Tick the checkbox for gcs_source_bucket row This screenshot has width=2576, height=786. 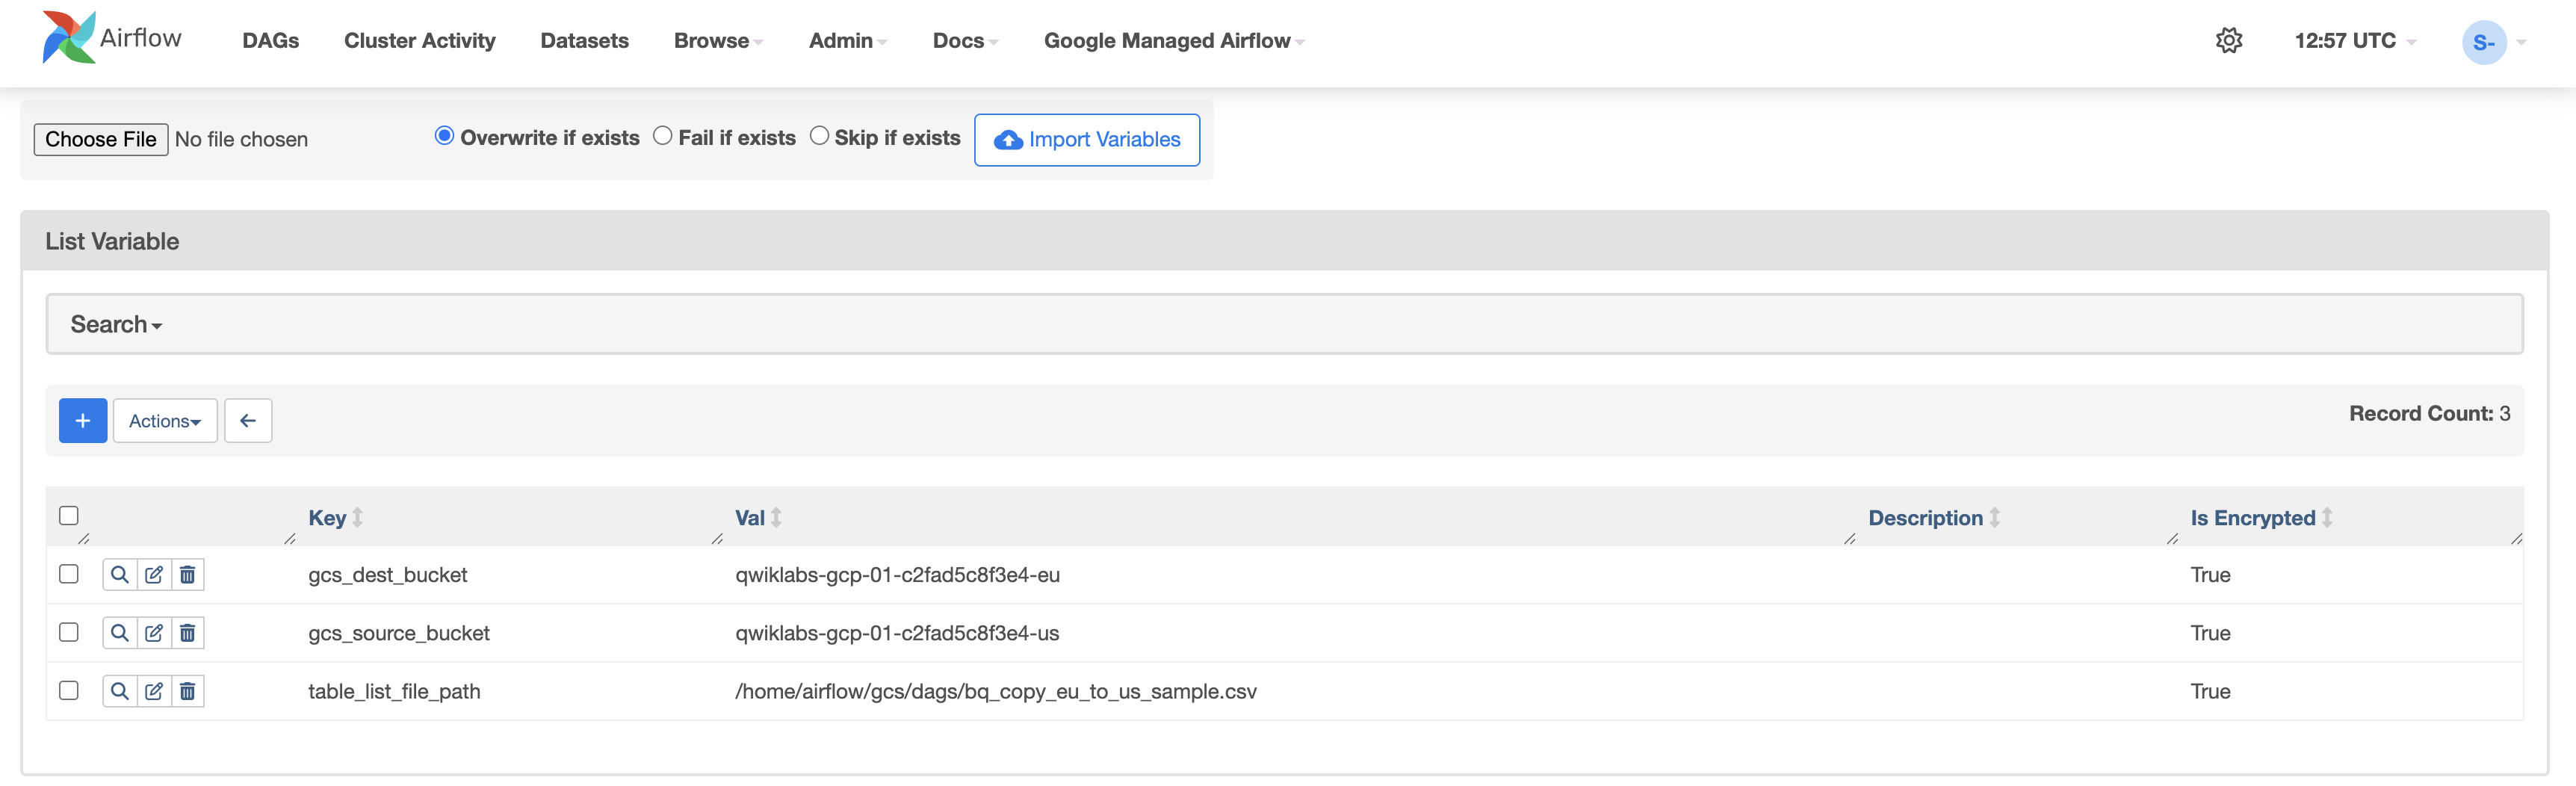click(x=69, y=633)
